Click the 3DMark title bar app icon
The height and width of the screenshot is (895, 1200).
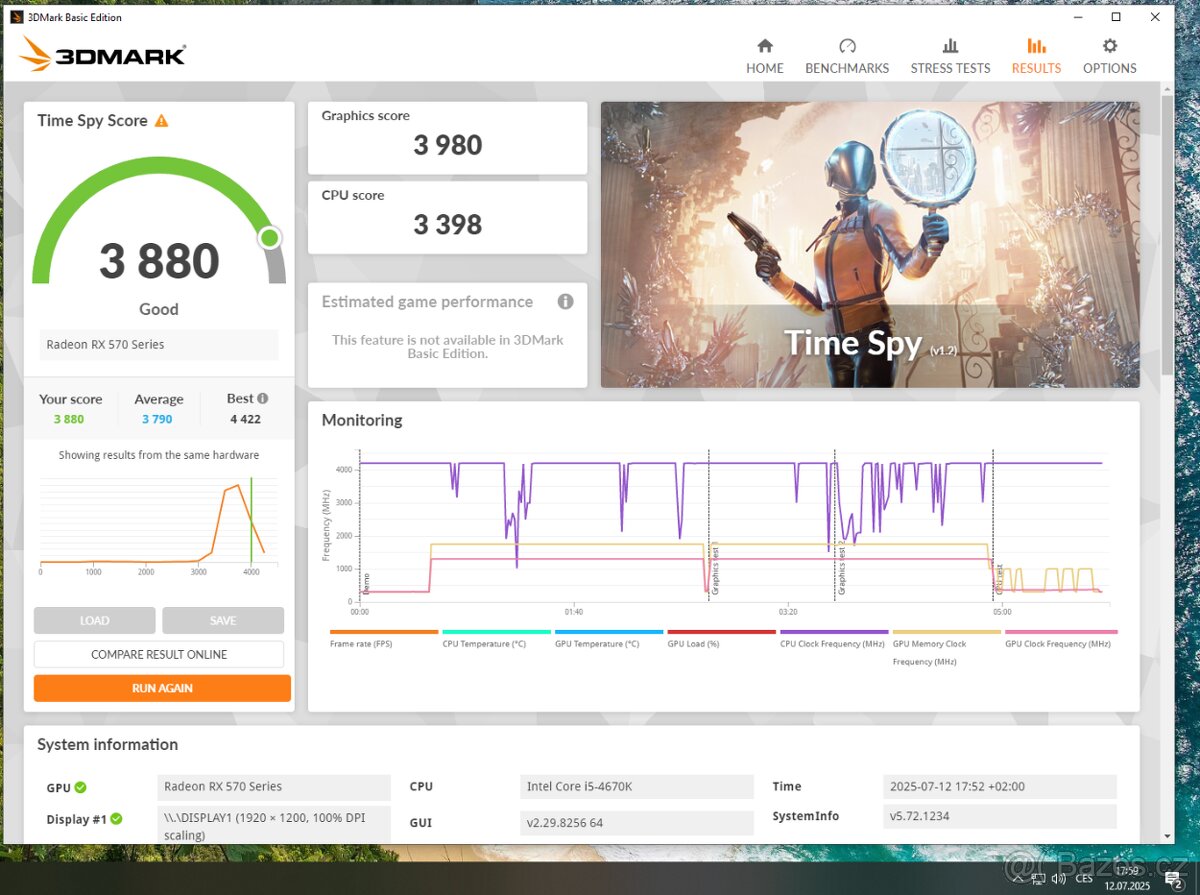[x=17, y=17]
